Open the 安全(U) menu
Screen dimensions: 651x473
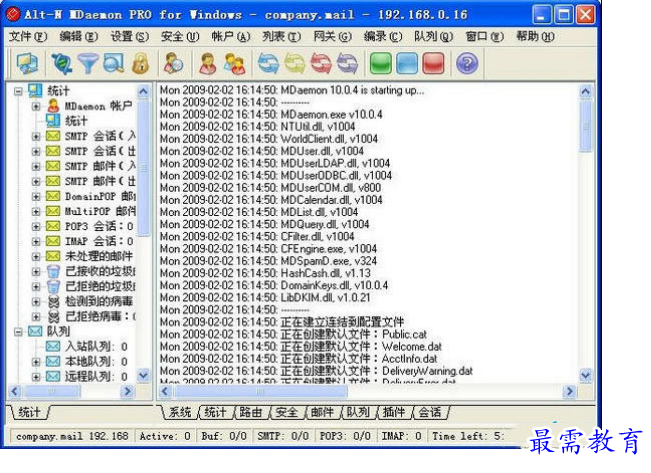pos(180,37)
